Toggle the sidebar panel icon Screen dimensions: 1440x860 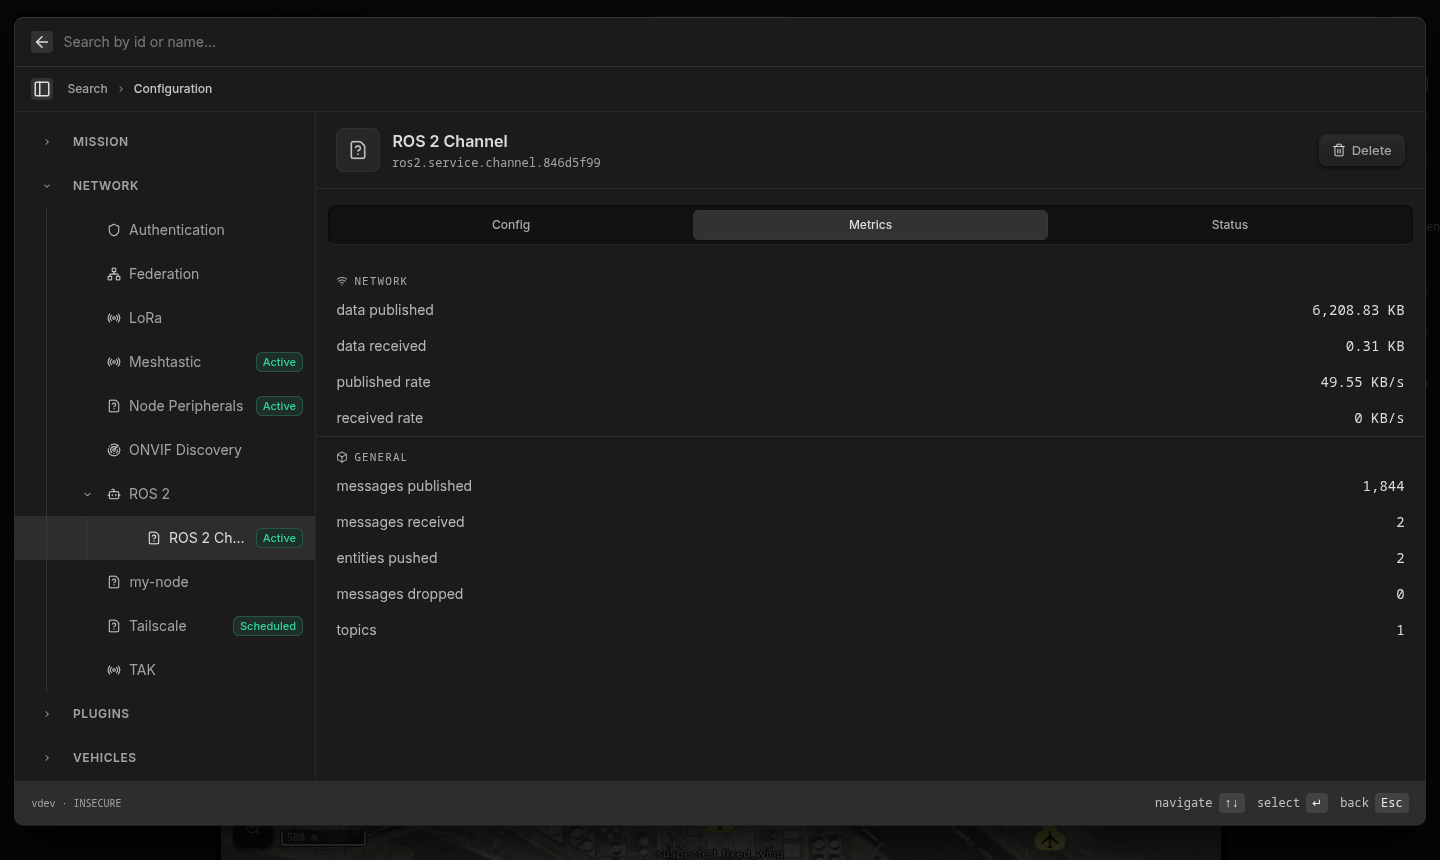(x=42, y=89)
